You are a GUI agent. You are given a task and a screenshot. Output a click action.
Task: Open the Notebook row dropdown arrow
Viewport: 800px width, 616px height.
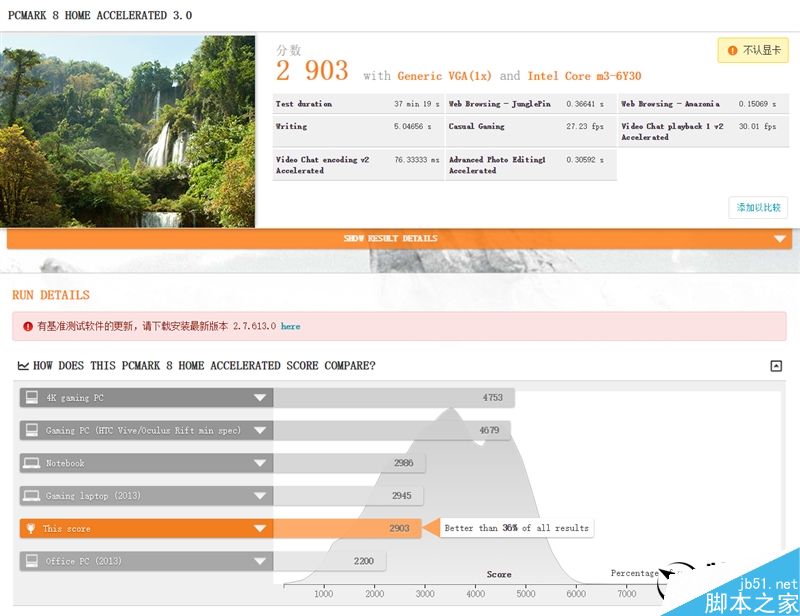pos(260,463)
